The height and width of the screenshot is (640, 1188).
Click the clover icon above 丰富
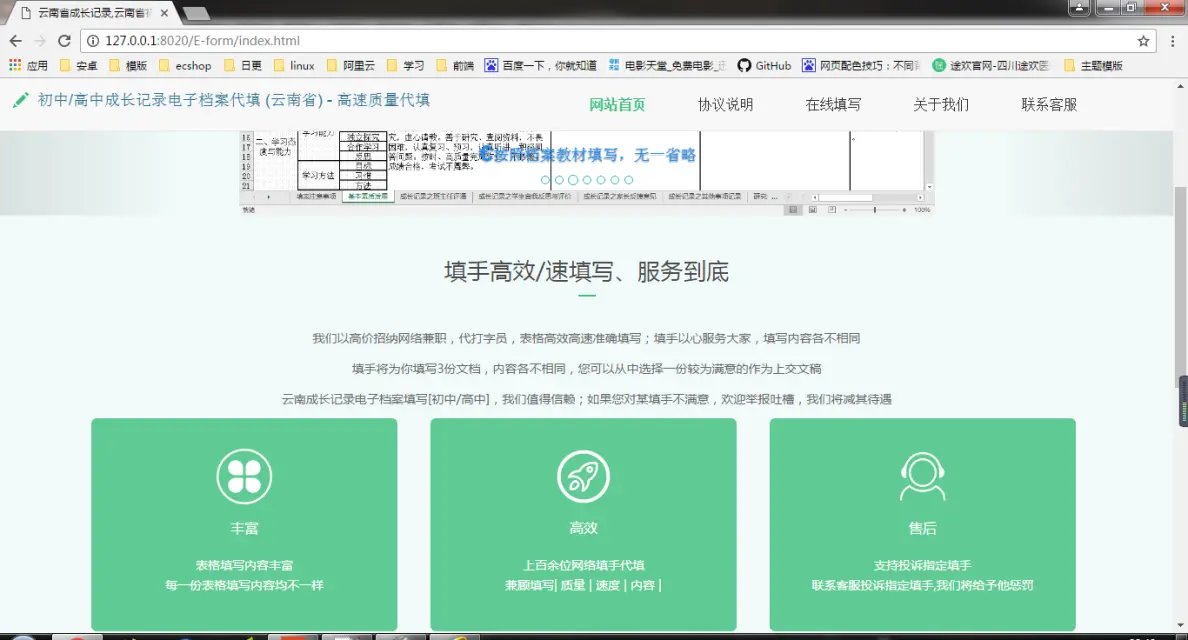click(x=243, y=476)
